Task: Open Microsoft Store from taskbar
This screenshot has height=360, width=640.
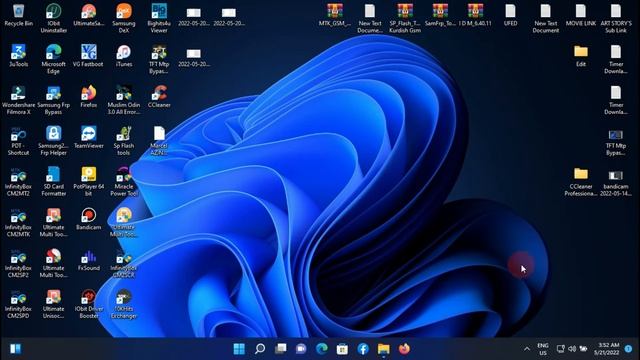Action: pos(342,349)
